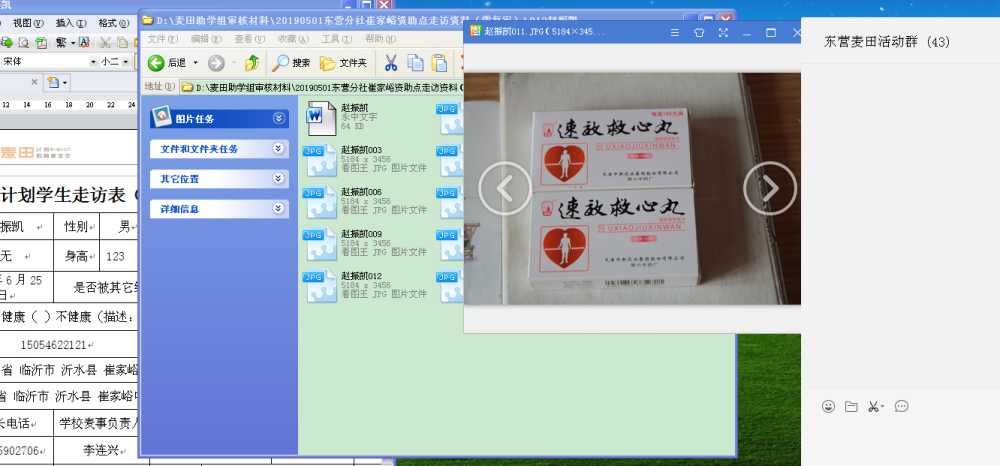The width and height of the screenshot is (1000, 466).
Task: Open the Forward history dropdown arrow
Action: pyautogui.click(x=233, y=62)
